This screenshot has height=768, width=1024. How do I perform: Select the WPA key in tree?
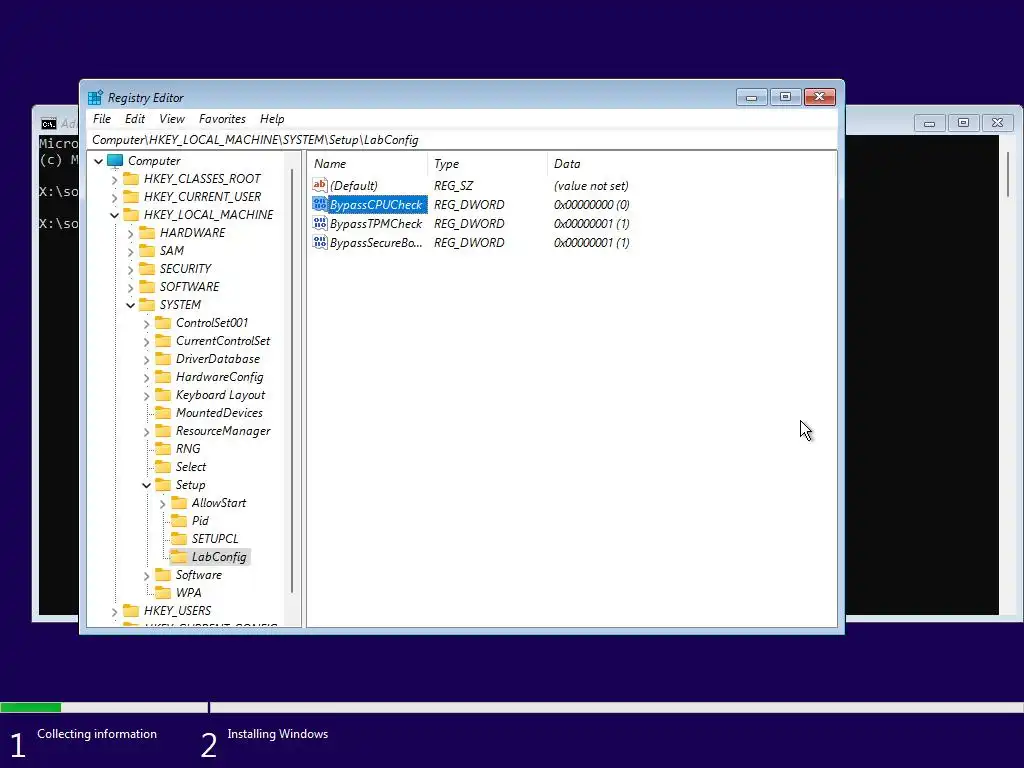pos(188,593)
